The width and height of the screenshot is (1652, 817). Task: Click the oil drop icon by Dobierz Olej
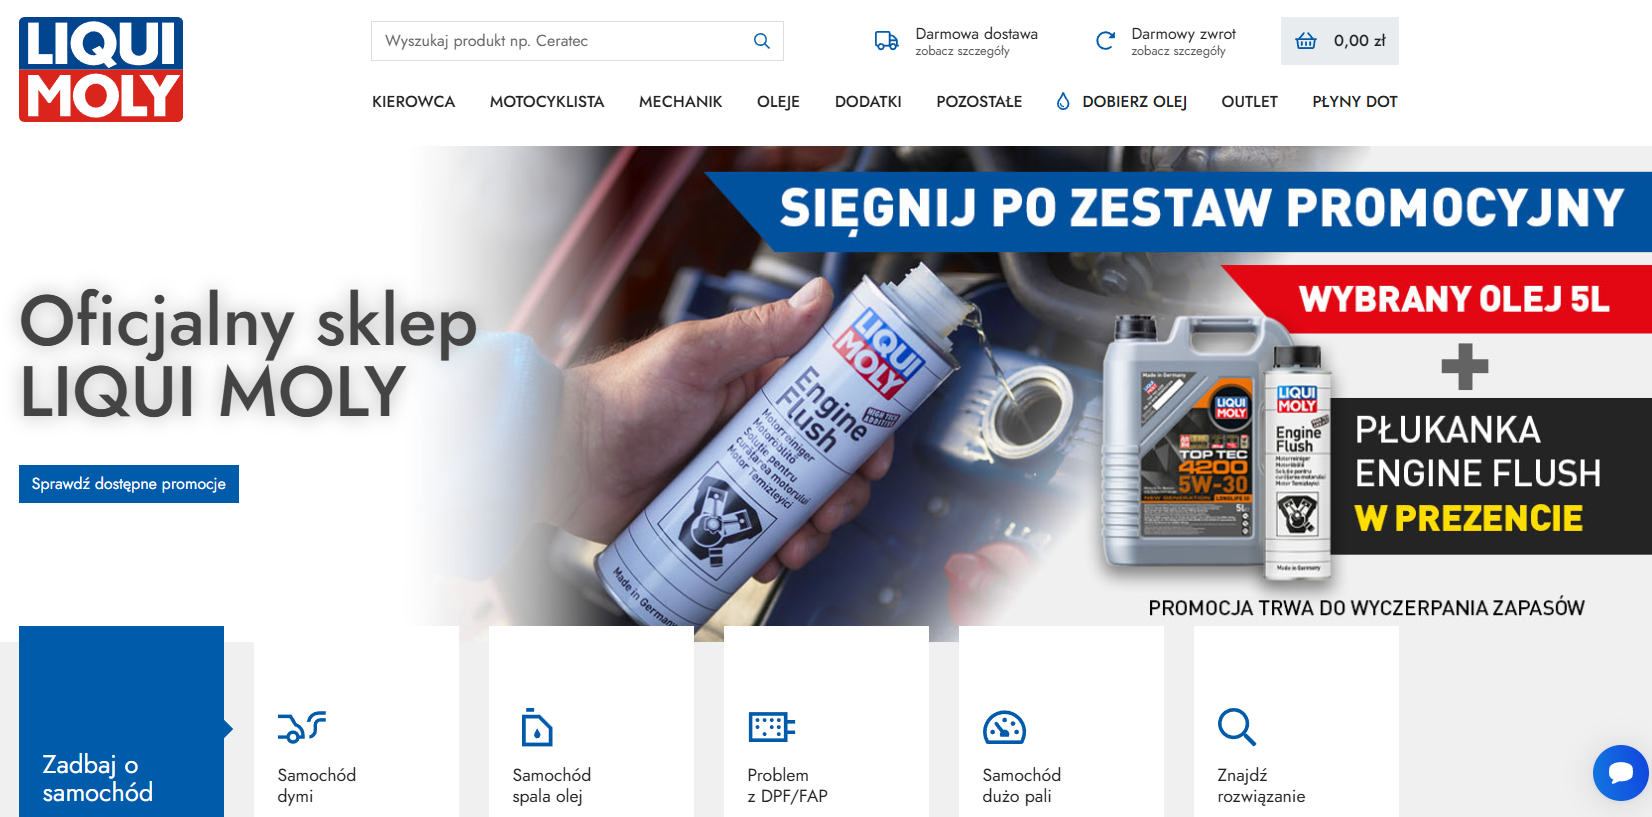click(1063, 101)
